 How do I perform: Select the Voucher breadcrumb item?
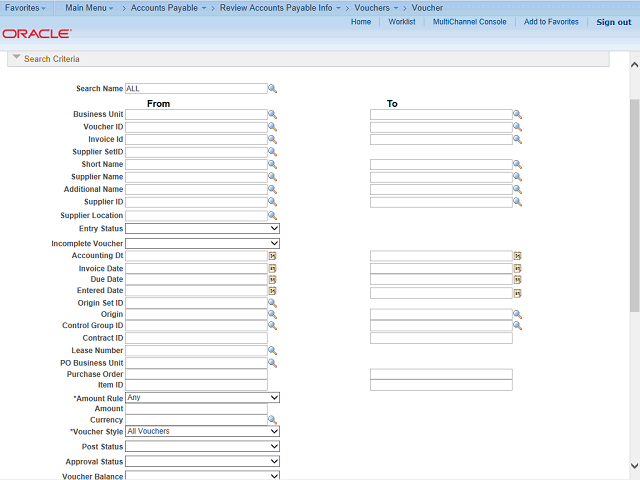427,8
